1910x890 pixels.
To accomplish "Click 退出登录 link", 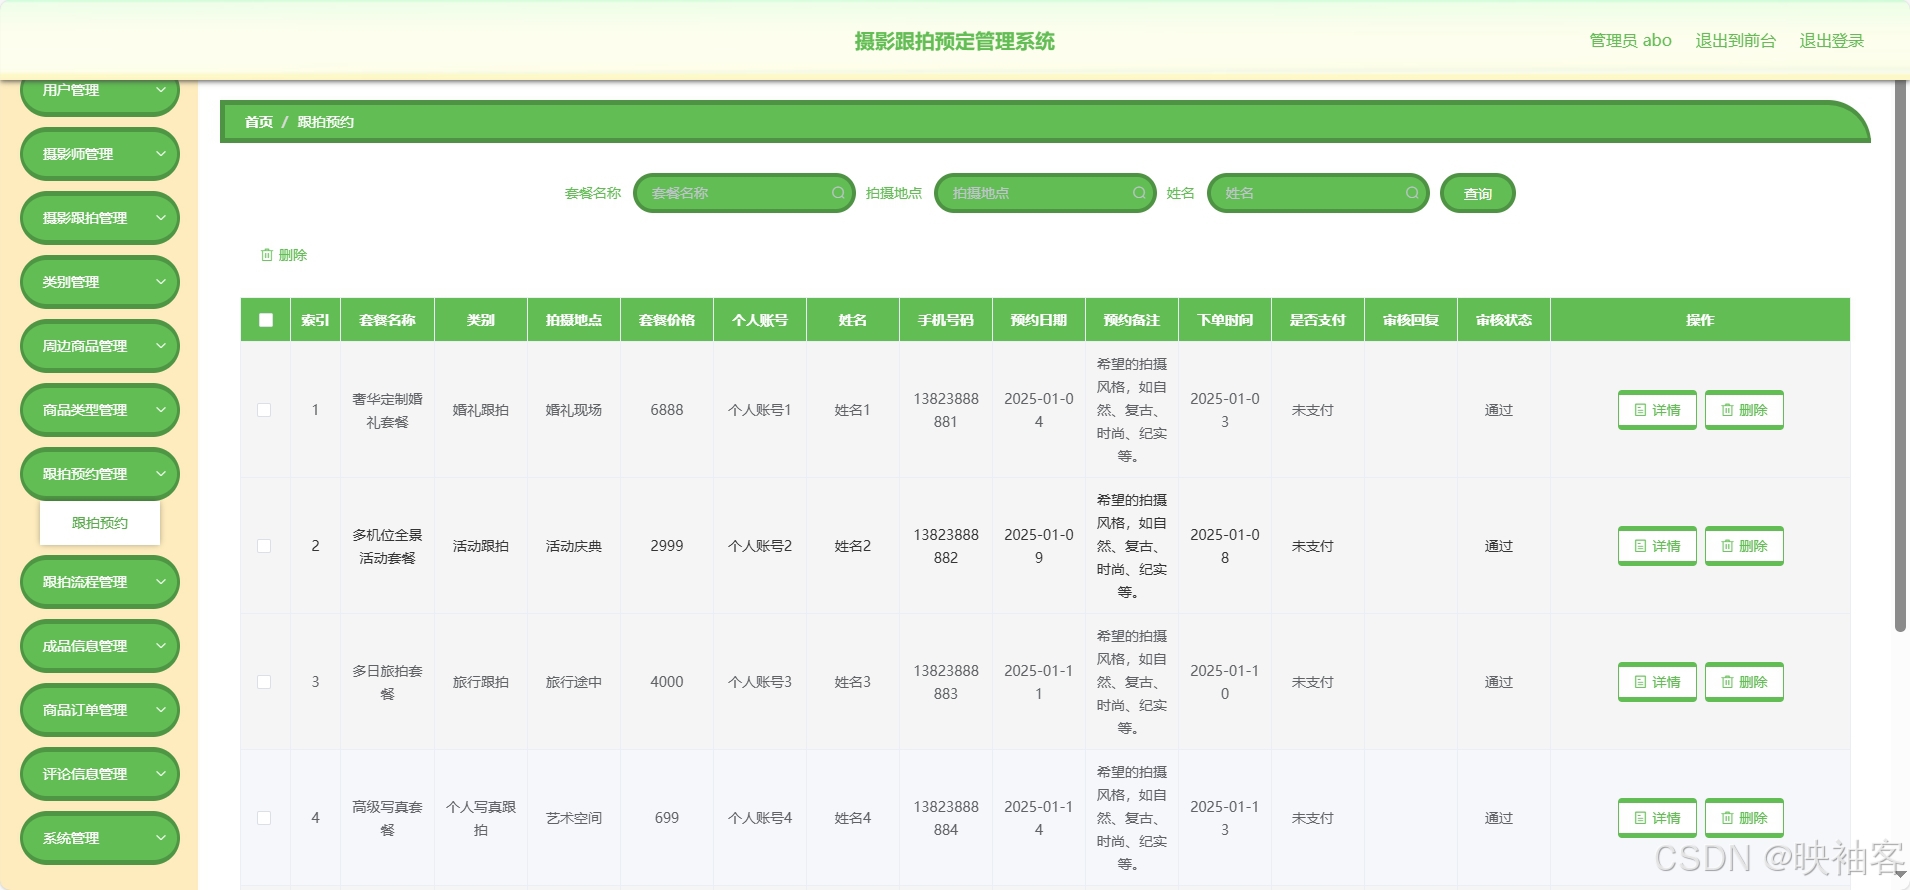I will (1832, 41).
